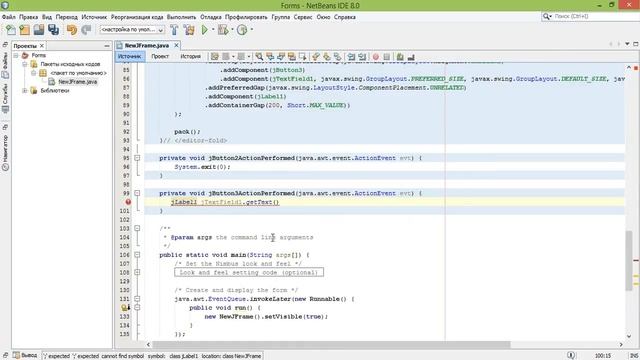Screen dimensions: 640x360
Task: Run the project with the green arrow
Action: pyautogui.click(x=204, y=30)
